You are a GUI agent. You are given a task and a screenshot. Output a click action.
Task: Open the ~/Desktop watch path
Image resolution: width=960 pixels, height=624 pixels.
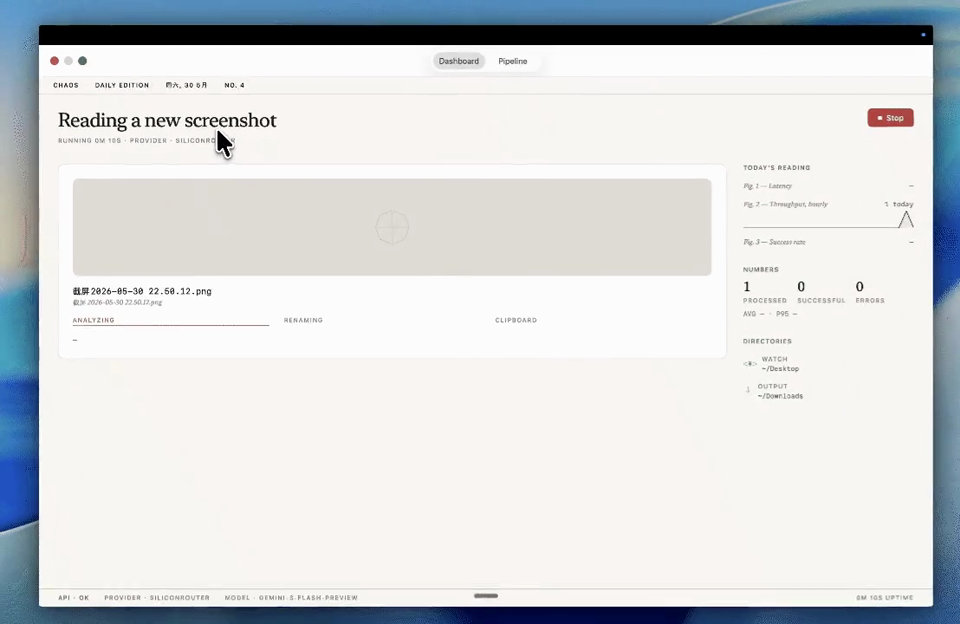780,369
